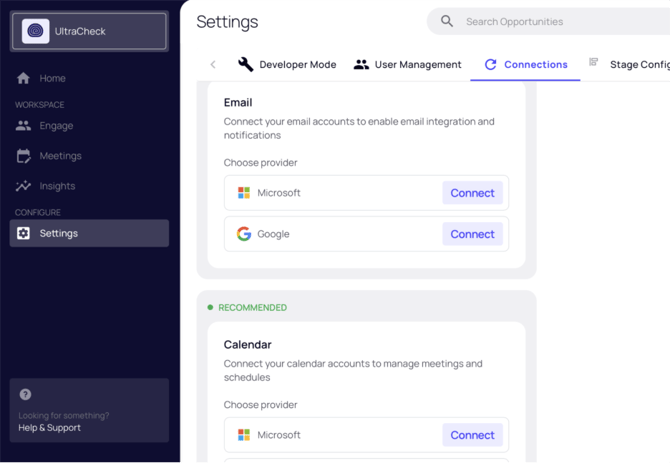This screenshot has height=463, width=670.
Task: Click the RECOMMENDED label
Action: point(253,308)
